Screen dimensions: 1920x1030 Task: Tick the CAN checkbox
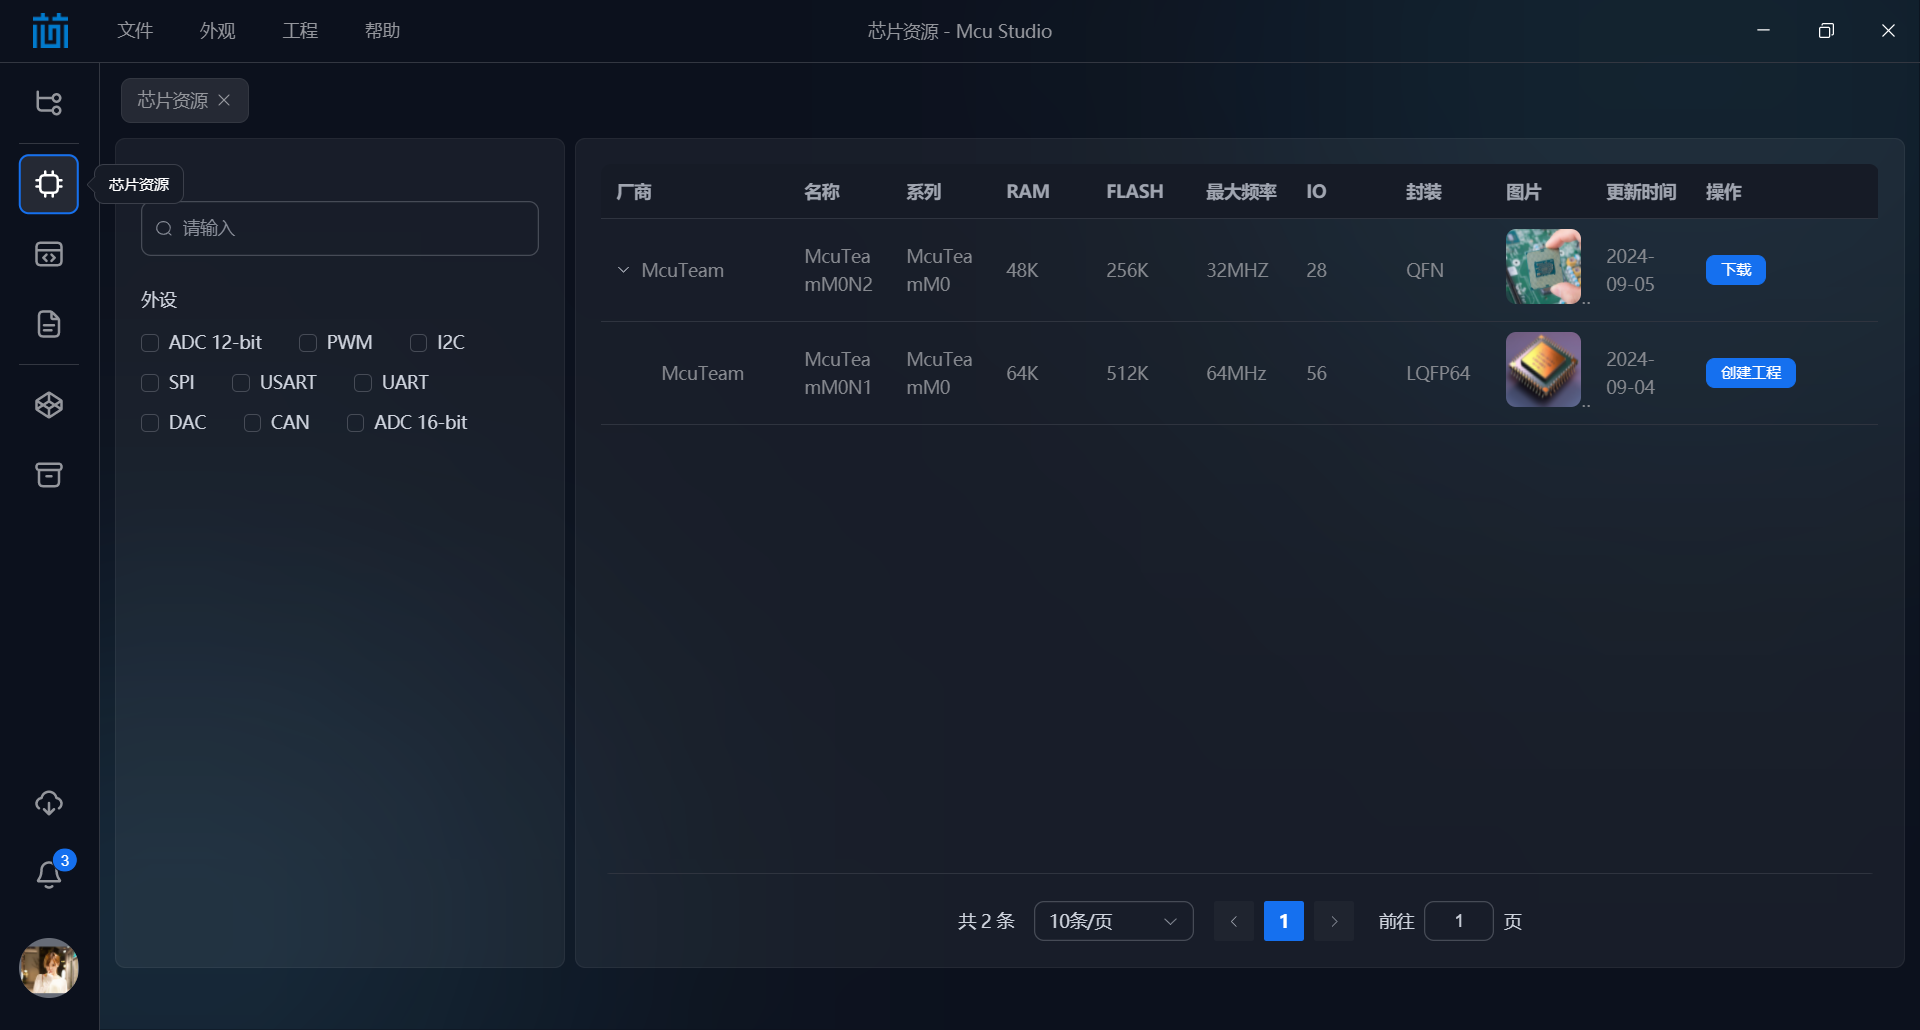252,423
